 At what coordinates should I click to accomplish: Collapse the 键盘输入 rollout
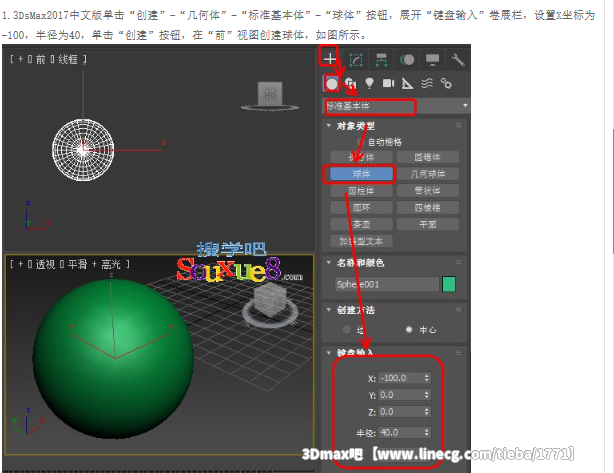(329, 353)
